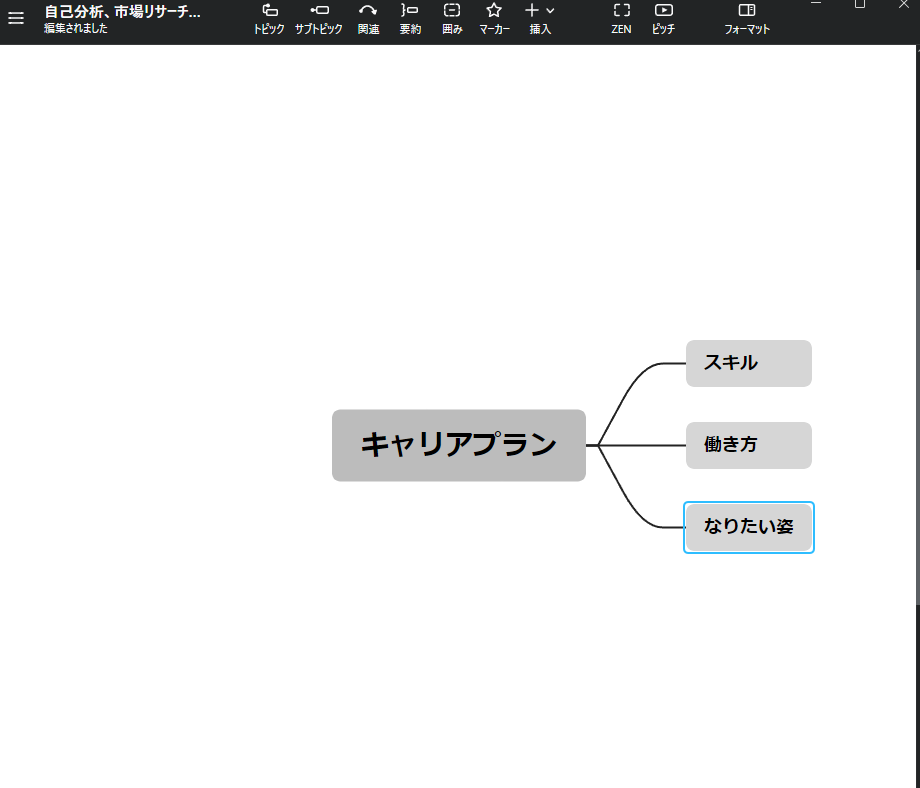Screen dimensions: 920x788
Task: Open the hamburger main menu
Action: click(x=16, y=18)
